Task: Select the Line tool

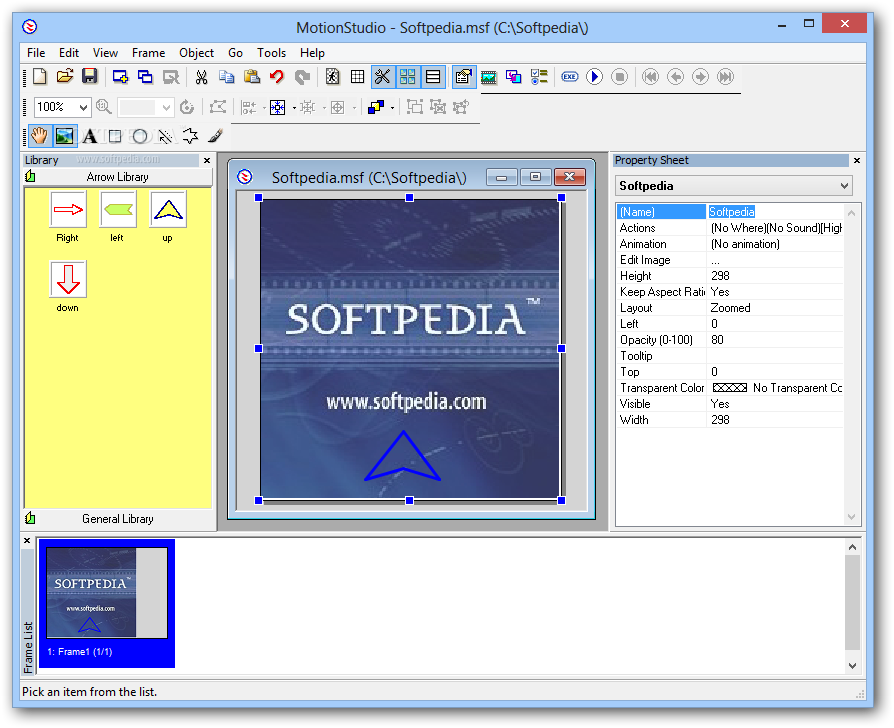Action: coord(165,136)
